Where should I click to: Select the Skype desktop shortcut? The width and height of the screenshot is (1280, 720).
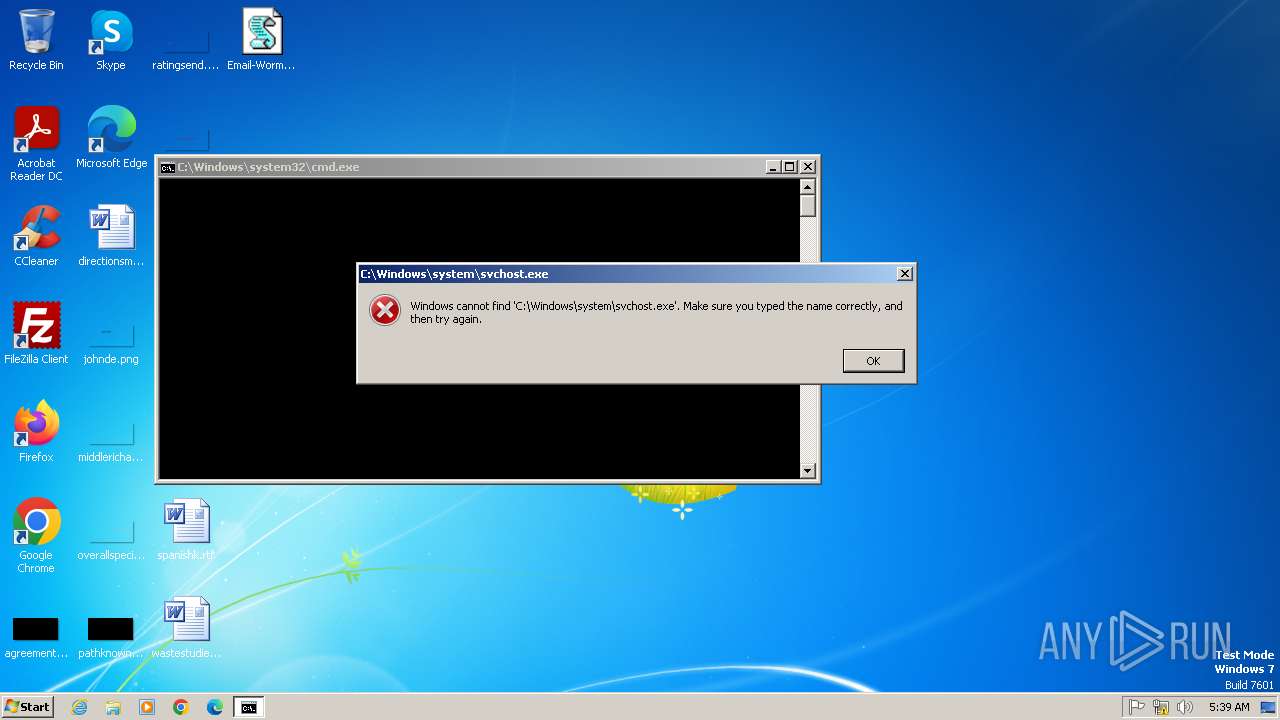click(111, 40)
